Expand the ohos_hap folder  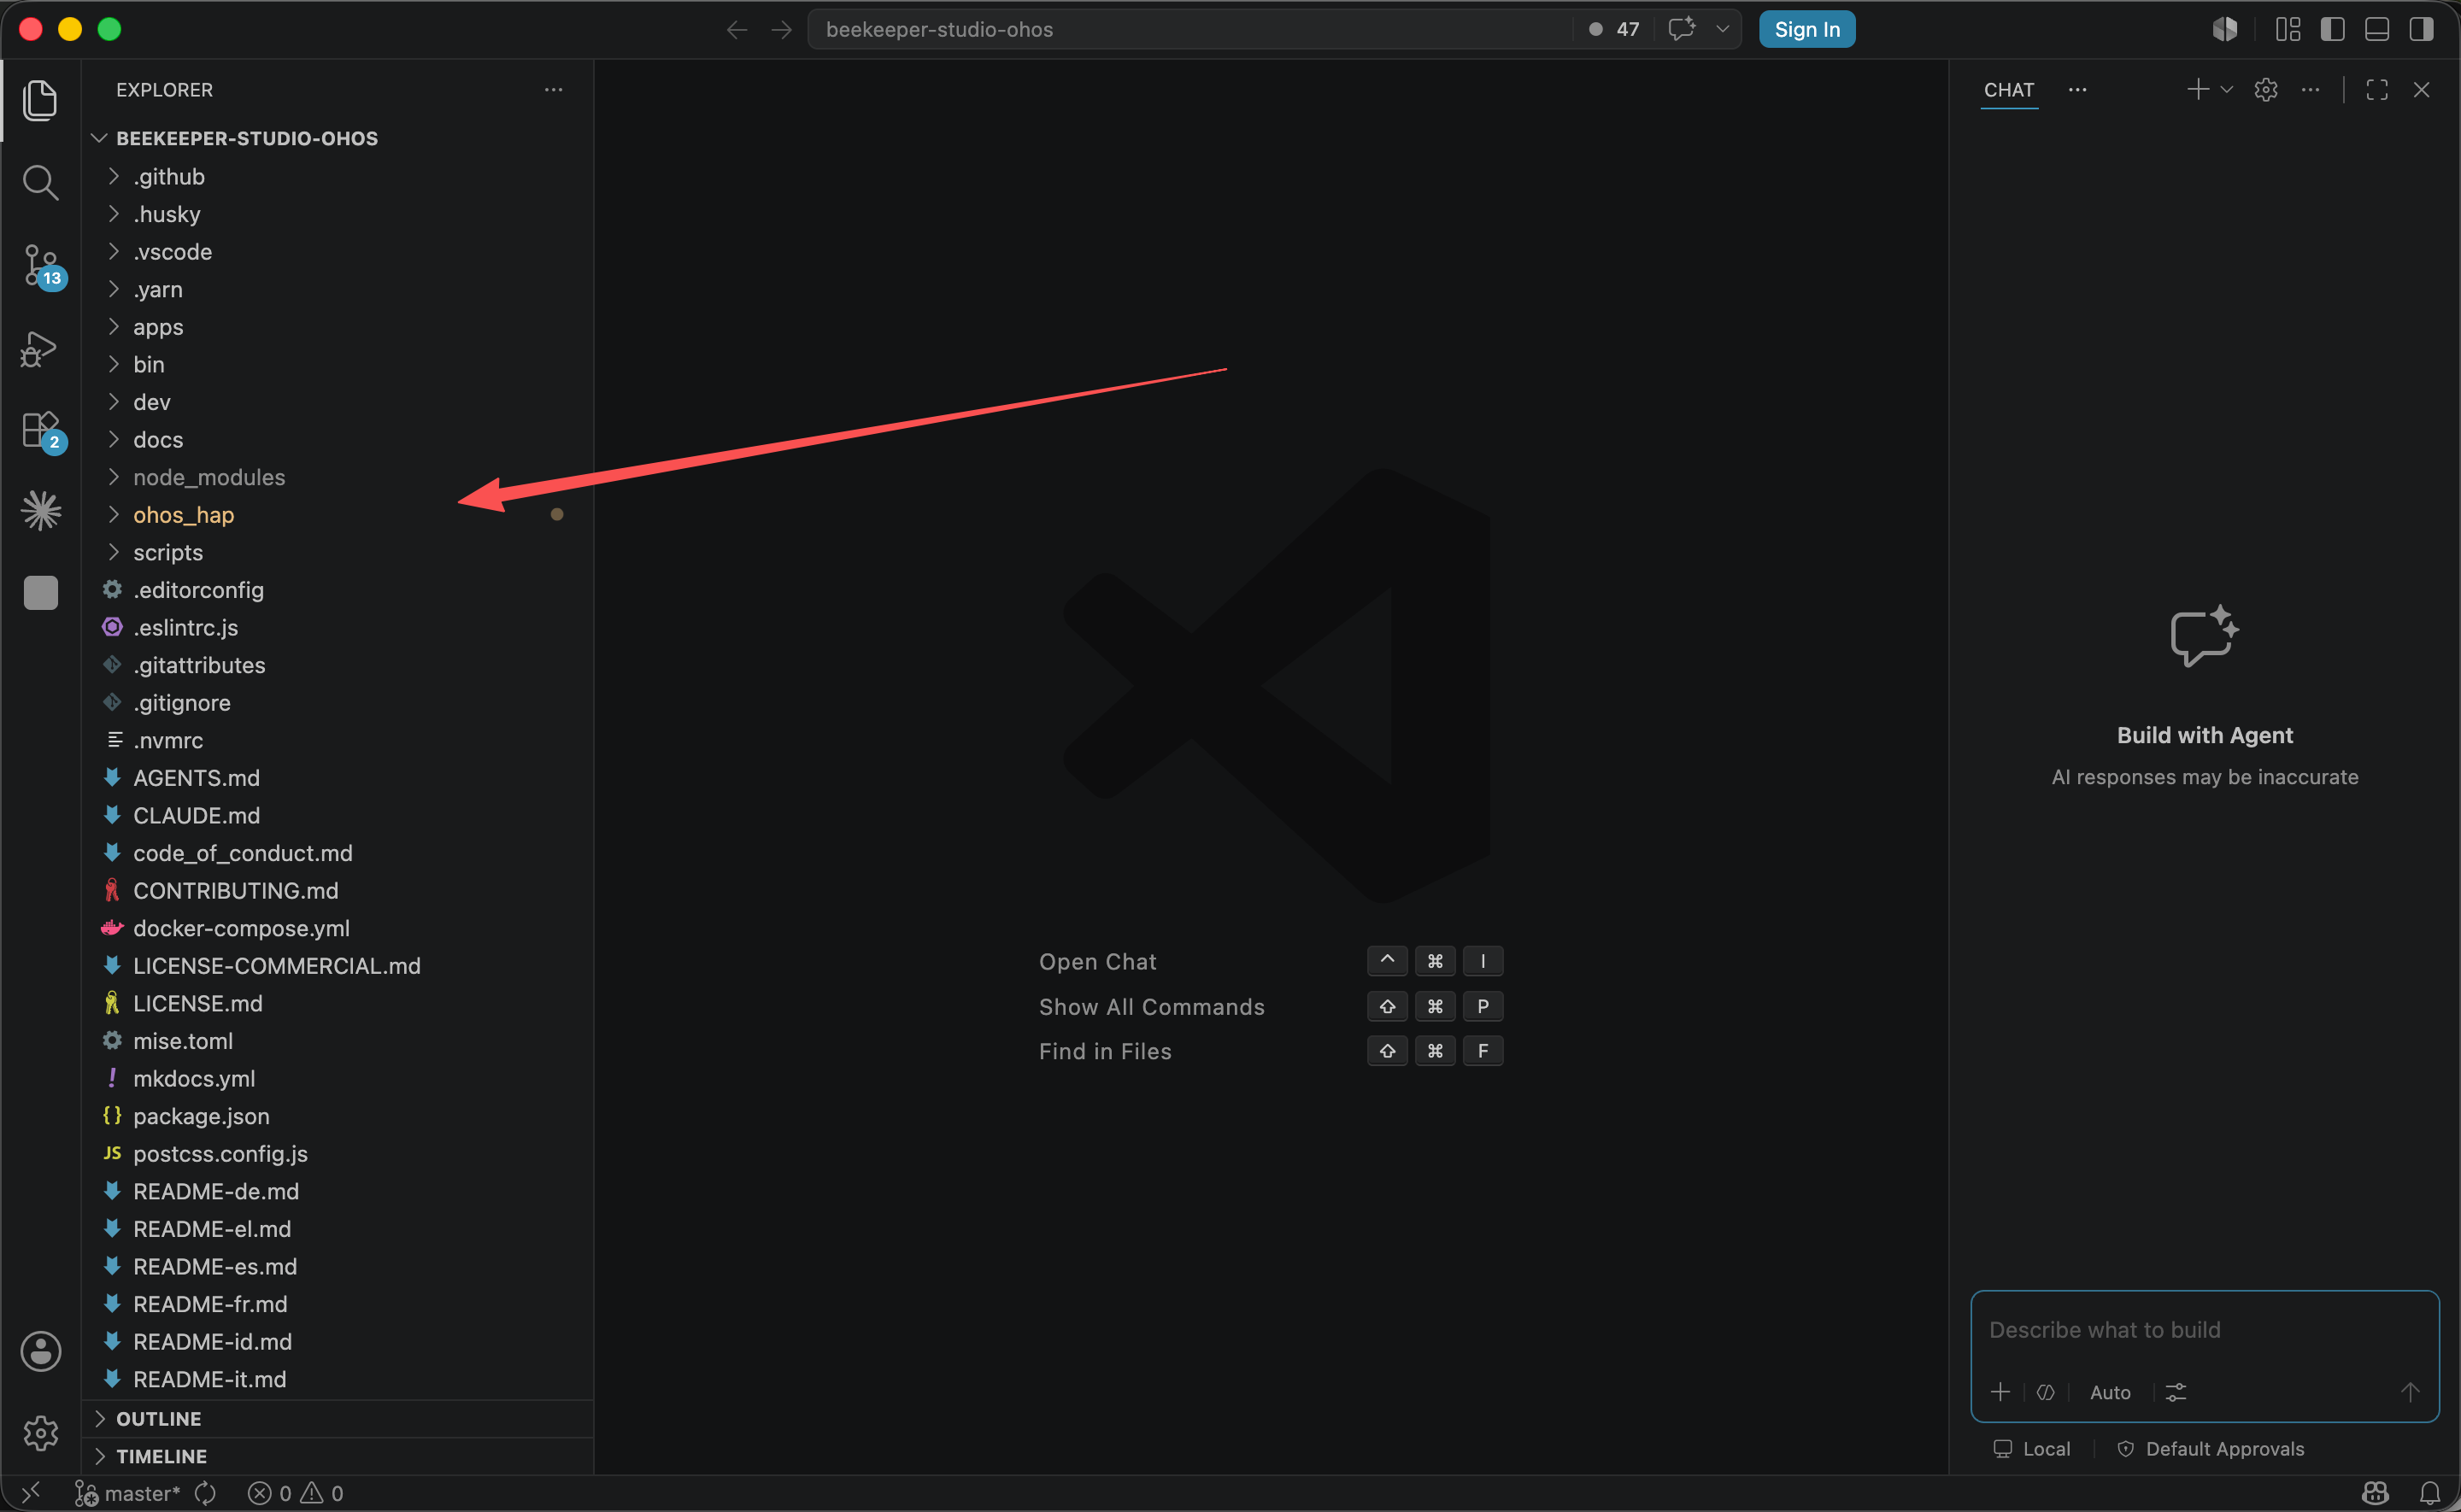click(x=338, y=515)
